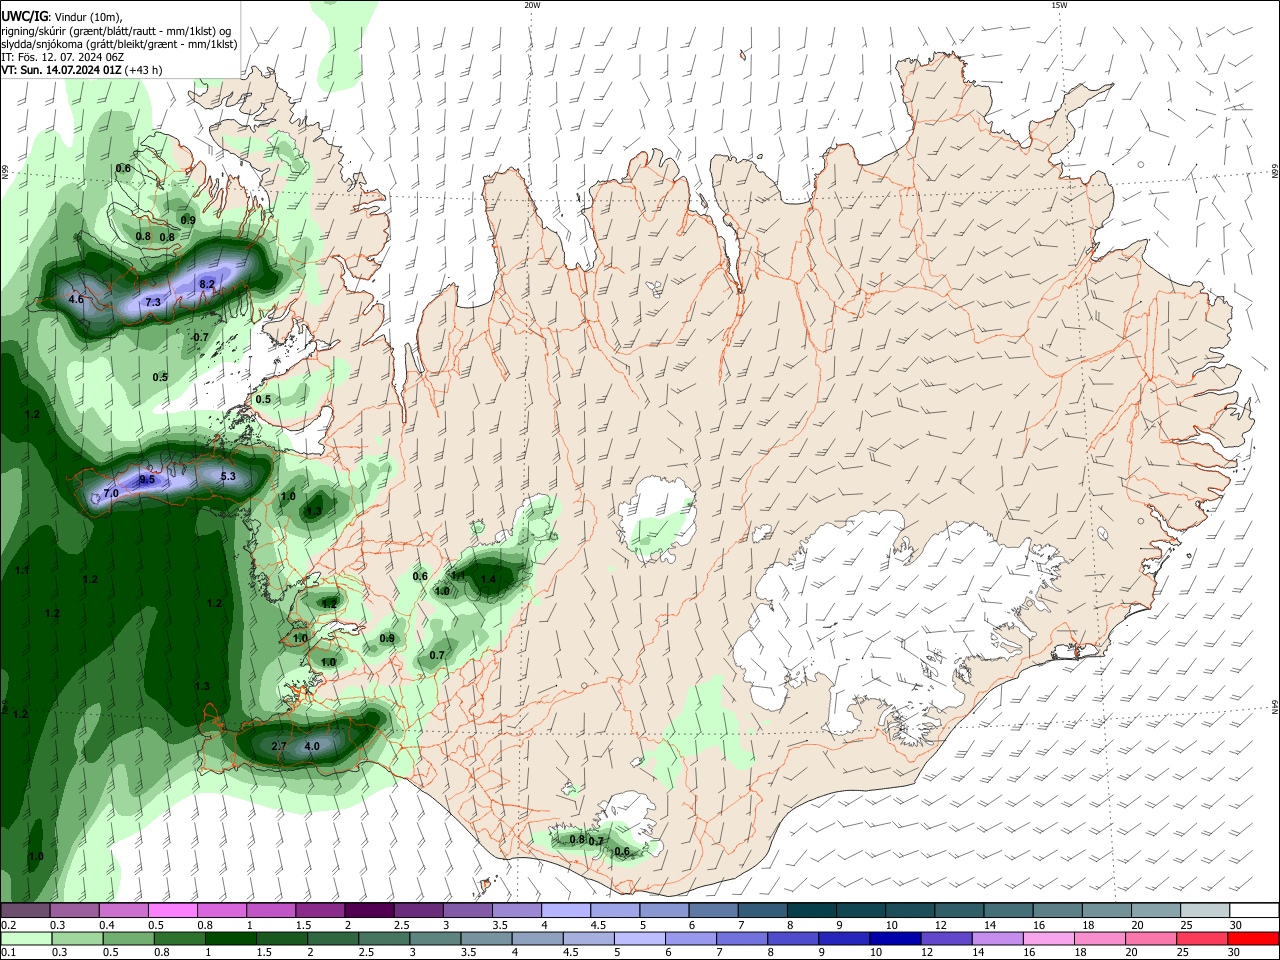Screen dimensions: 1280x960
Task: Select the darkest green 1 swatch in lower legend
Action: (231, 938)
